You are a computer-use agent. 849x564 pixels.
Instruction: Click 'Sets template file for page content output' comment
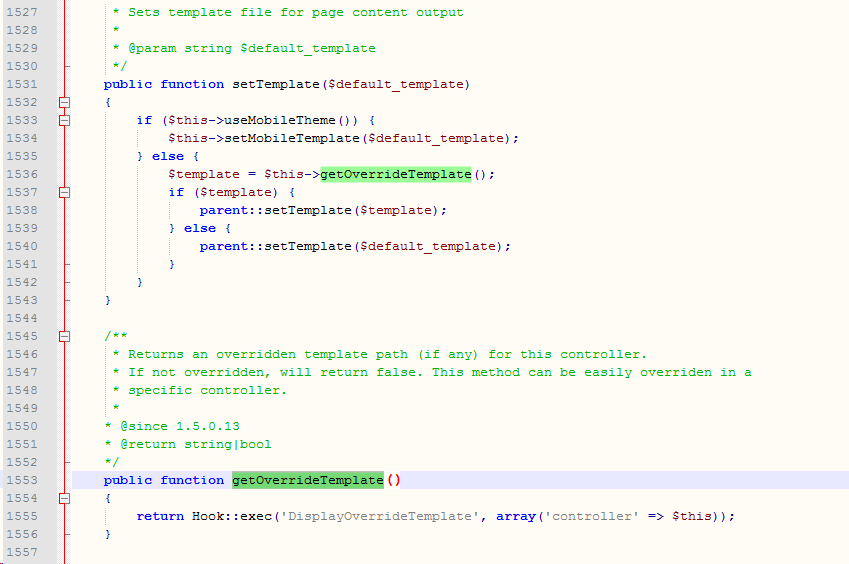[296, 12]
